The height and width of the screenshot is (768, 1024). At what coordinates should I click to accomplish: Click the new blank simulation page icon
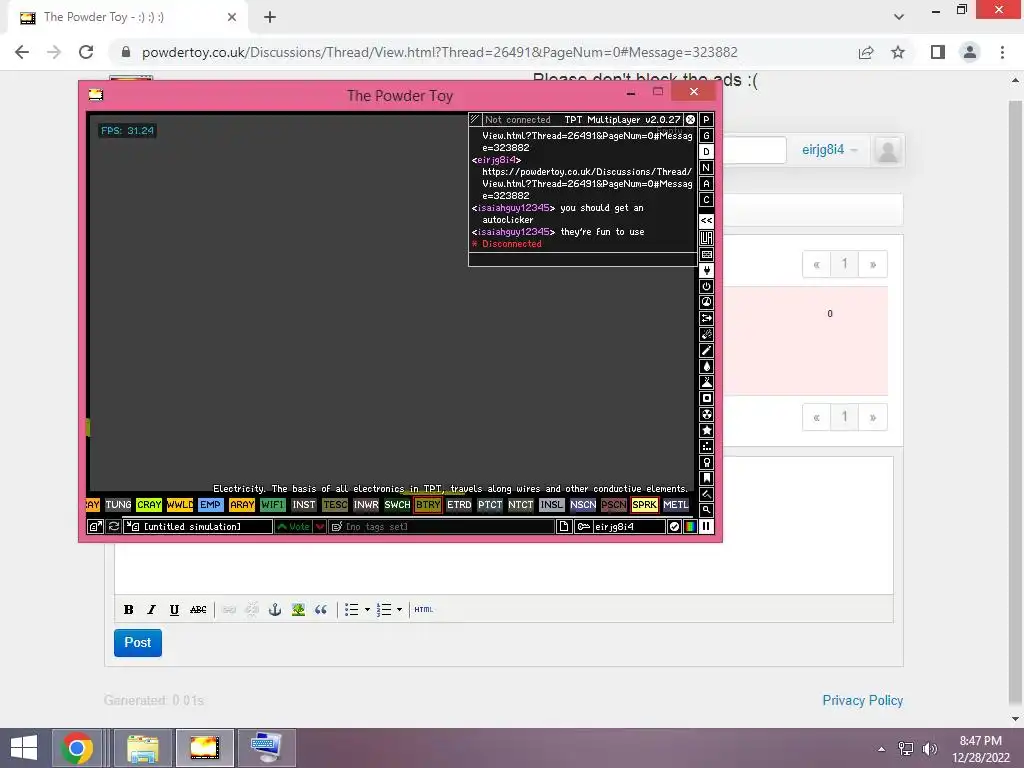coord(564,526)
